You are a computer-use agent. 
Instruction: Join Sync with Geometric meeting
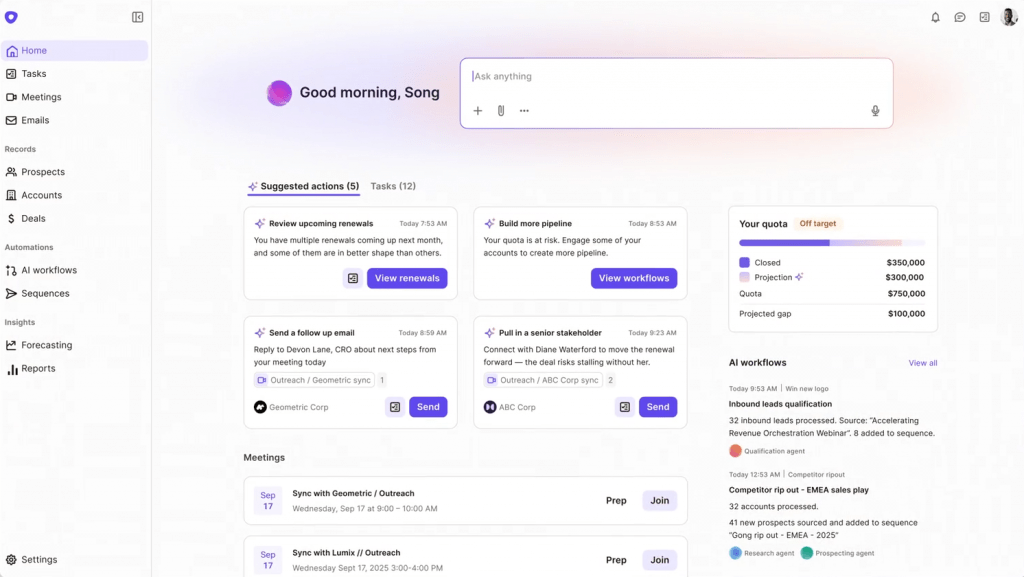pos(660,501)
